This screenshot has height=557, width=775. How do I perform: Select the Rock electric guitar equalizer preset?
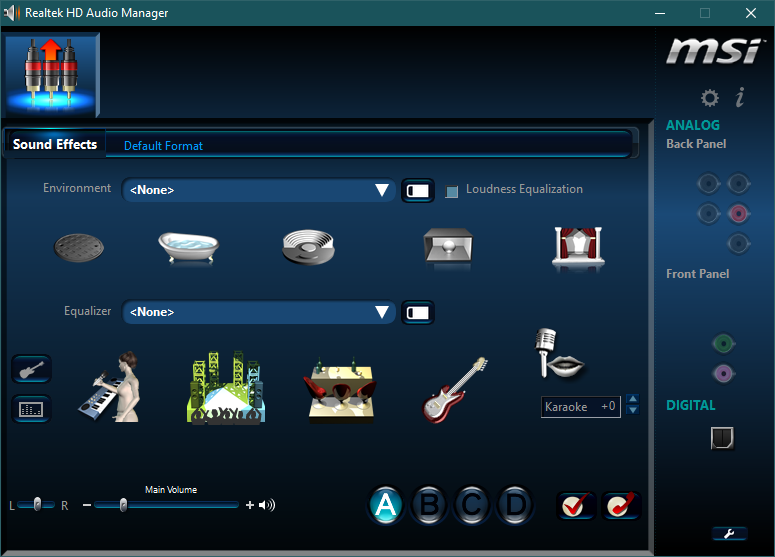[x=455, y=389]
